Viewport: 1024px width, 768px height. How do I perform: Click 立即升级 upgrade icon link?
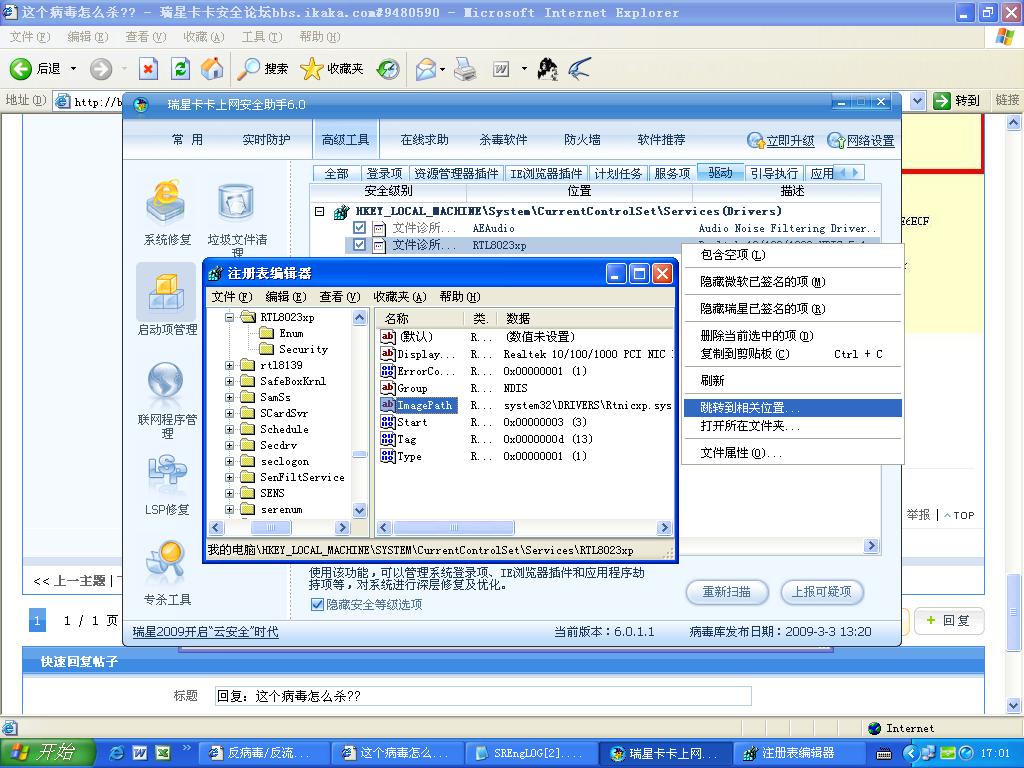coord(781,140)
